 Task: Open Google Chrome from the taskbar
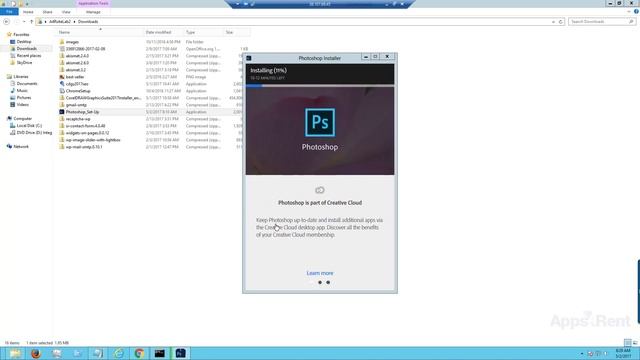(x=139, y=353)
